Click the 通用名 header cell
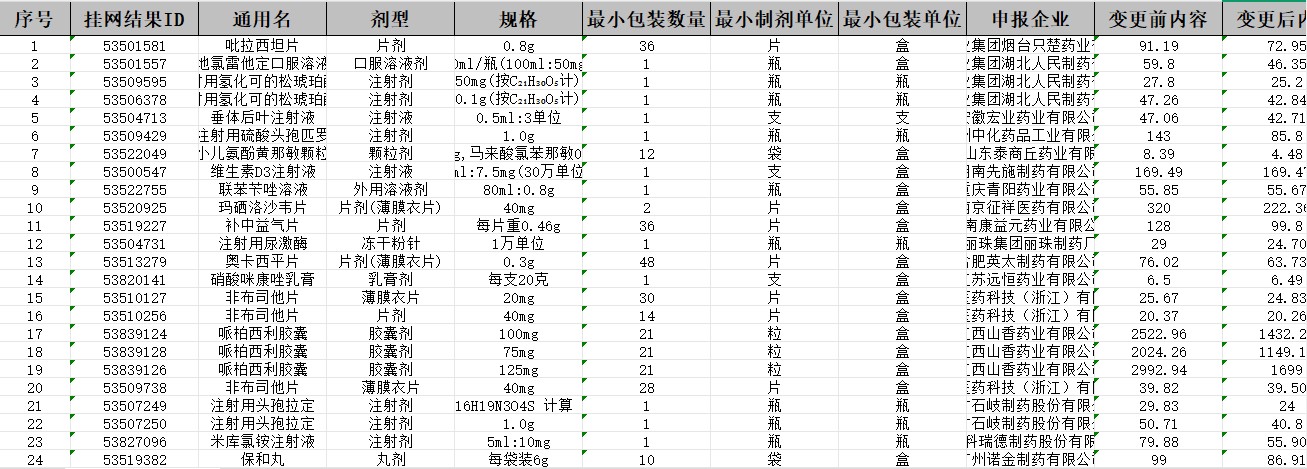Viewport: 1307px width, 469px height. tap(262, 19)
